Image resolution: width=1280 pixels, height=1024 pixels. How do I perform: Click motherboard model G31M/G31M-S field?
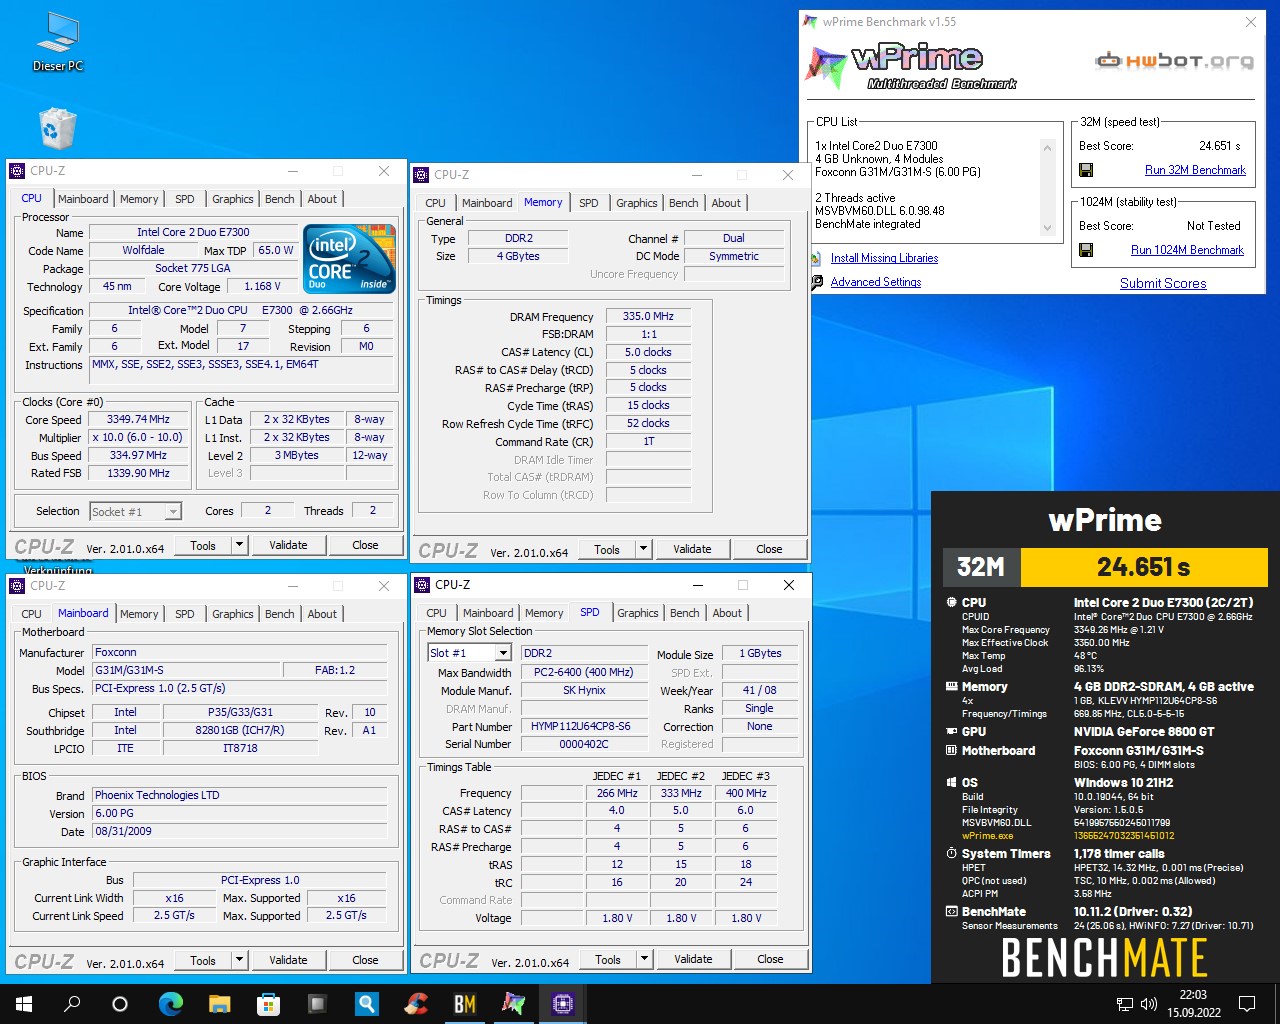pyautogui.click(x=186, y=671)
